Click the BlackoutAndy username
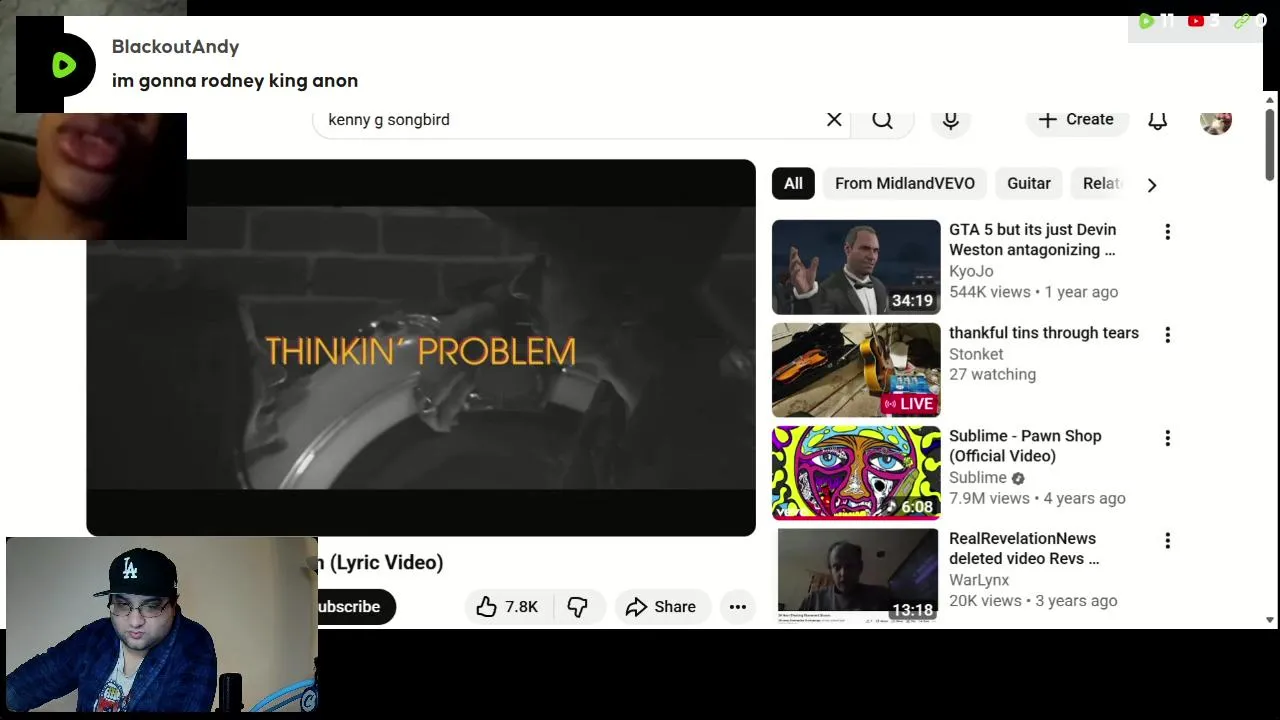 coord(175,47)
